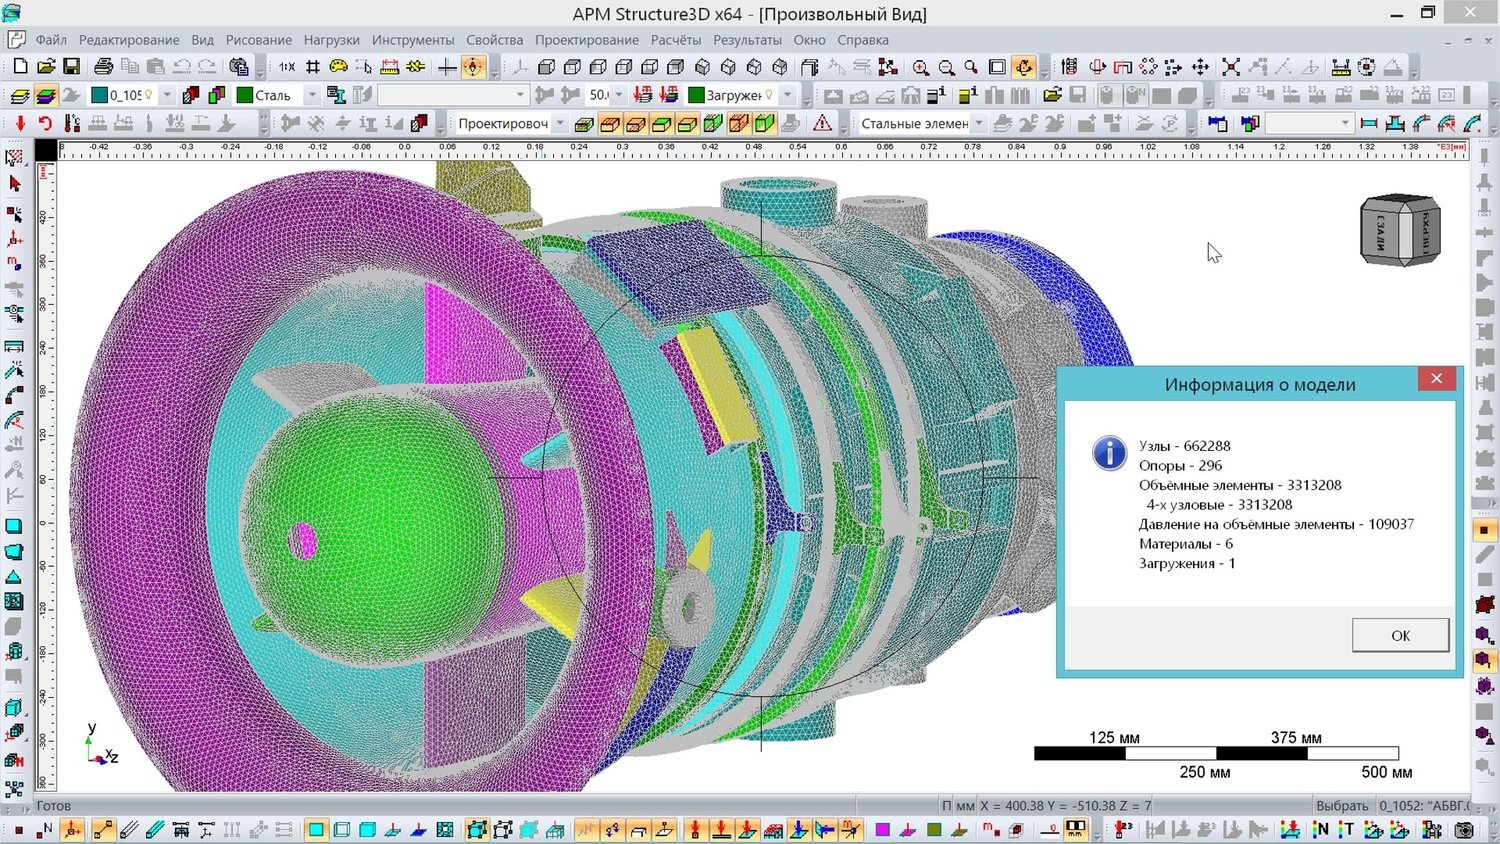Toggle the highlighted snap target crosshair button

click(473, 67)
